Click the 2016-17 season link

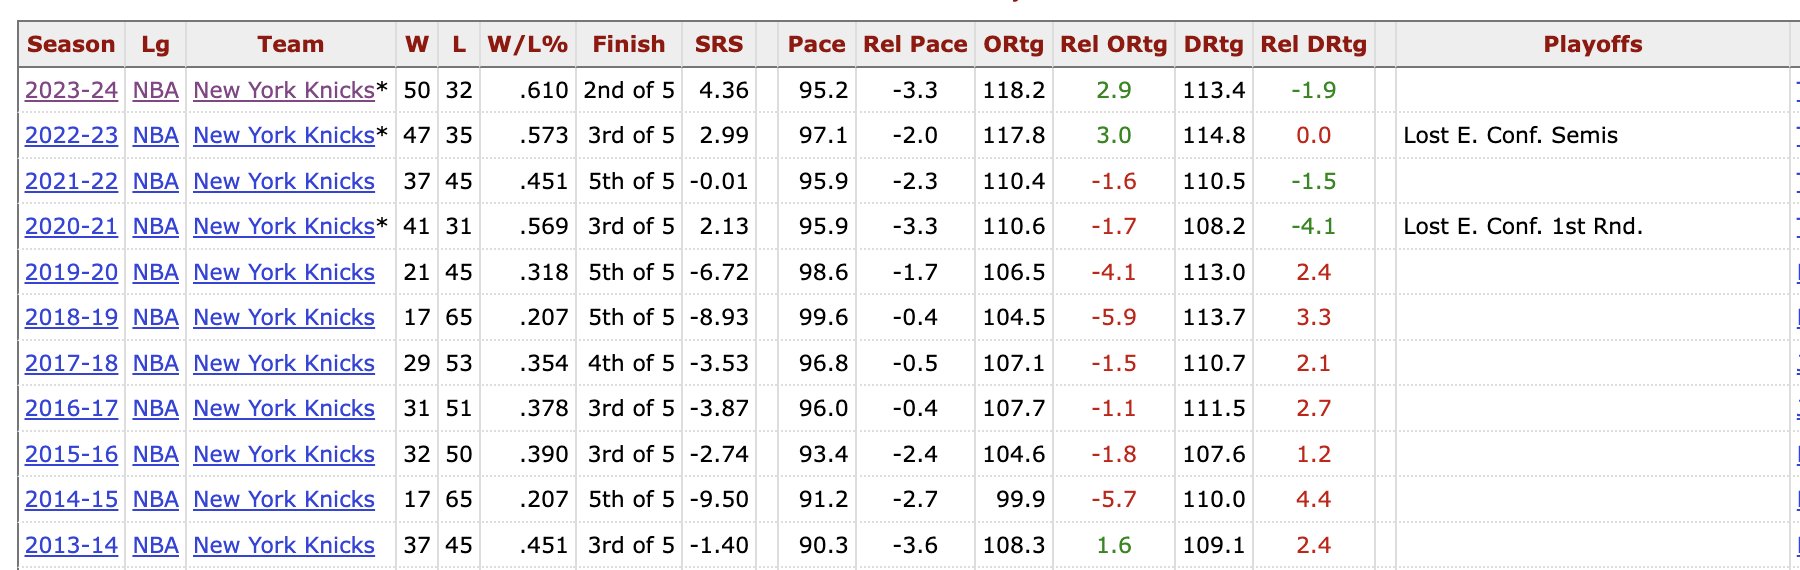tap(71, 409)
